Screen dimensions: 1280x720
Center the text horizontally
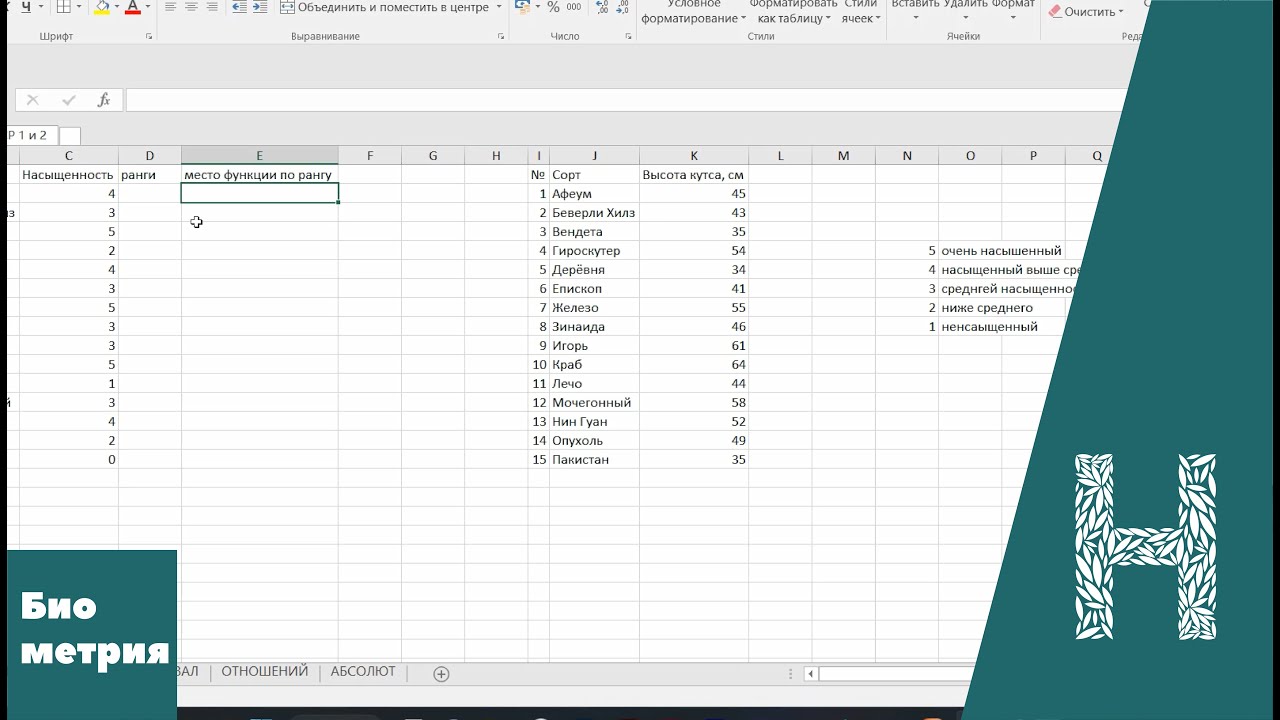point(191,7)
